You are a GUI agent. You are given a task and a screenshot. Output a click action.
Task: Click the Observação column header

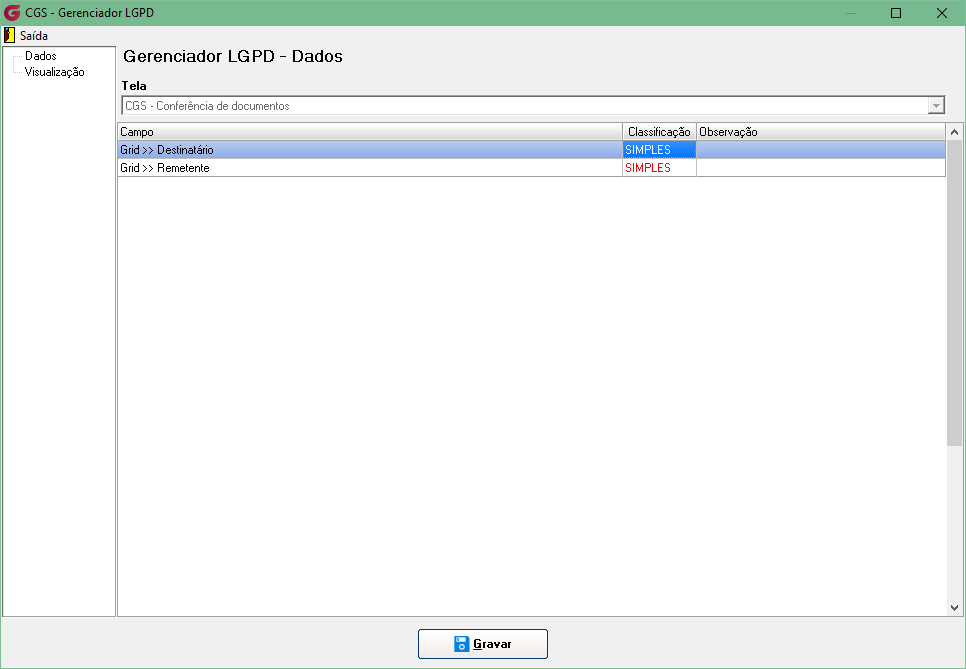click(x=821, y=132)
